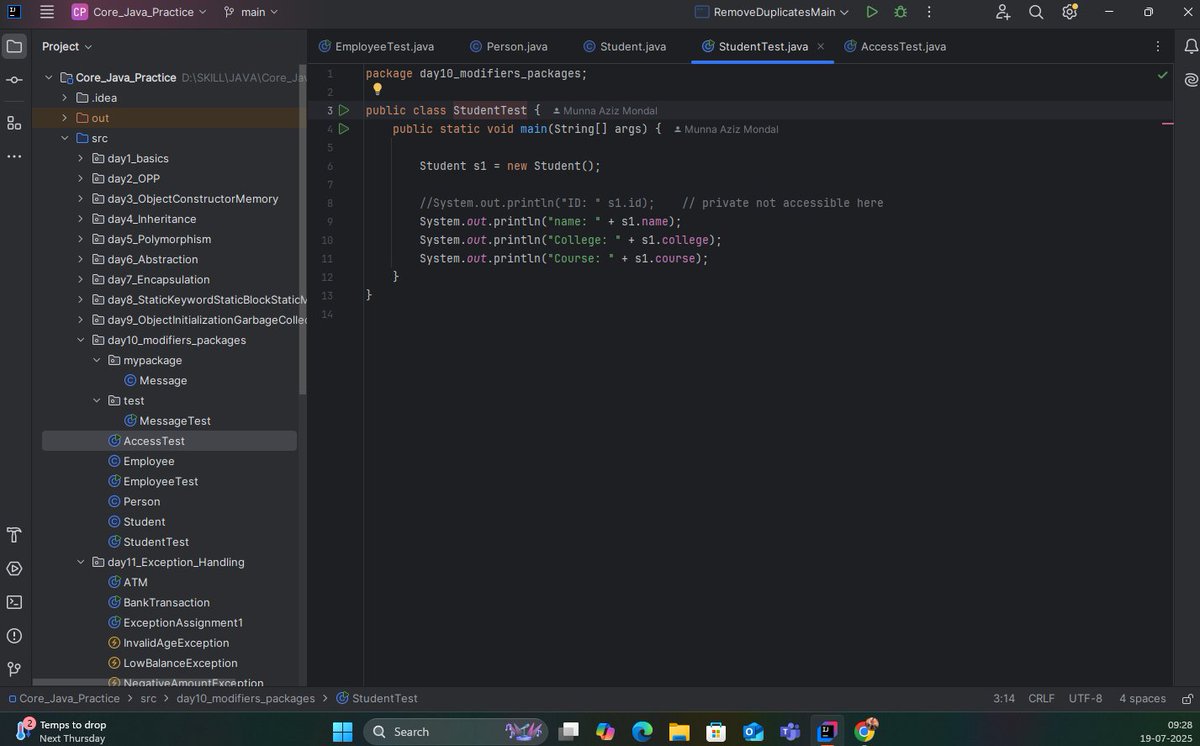This screenshot has width=1200, height=746.
Task: Run RemoveDuplicatesMain with green play button
Action: point(872,12)
